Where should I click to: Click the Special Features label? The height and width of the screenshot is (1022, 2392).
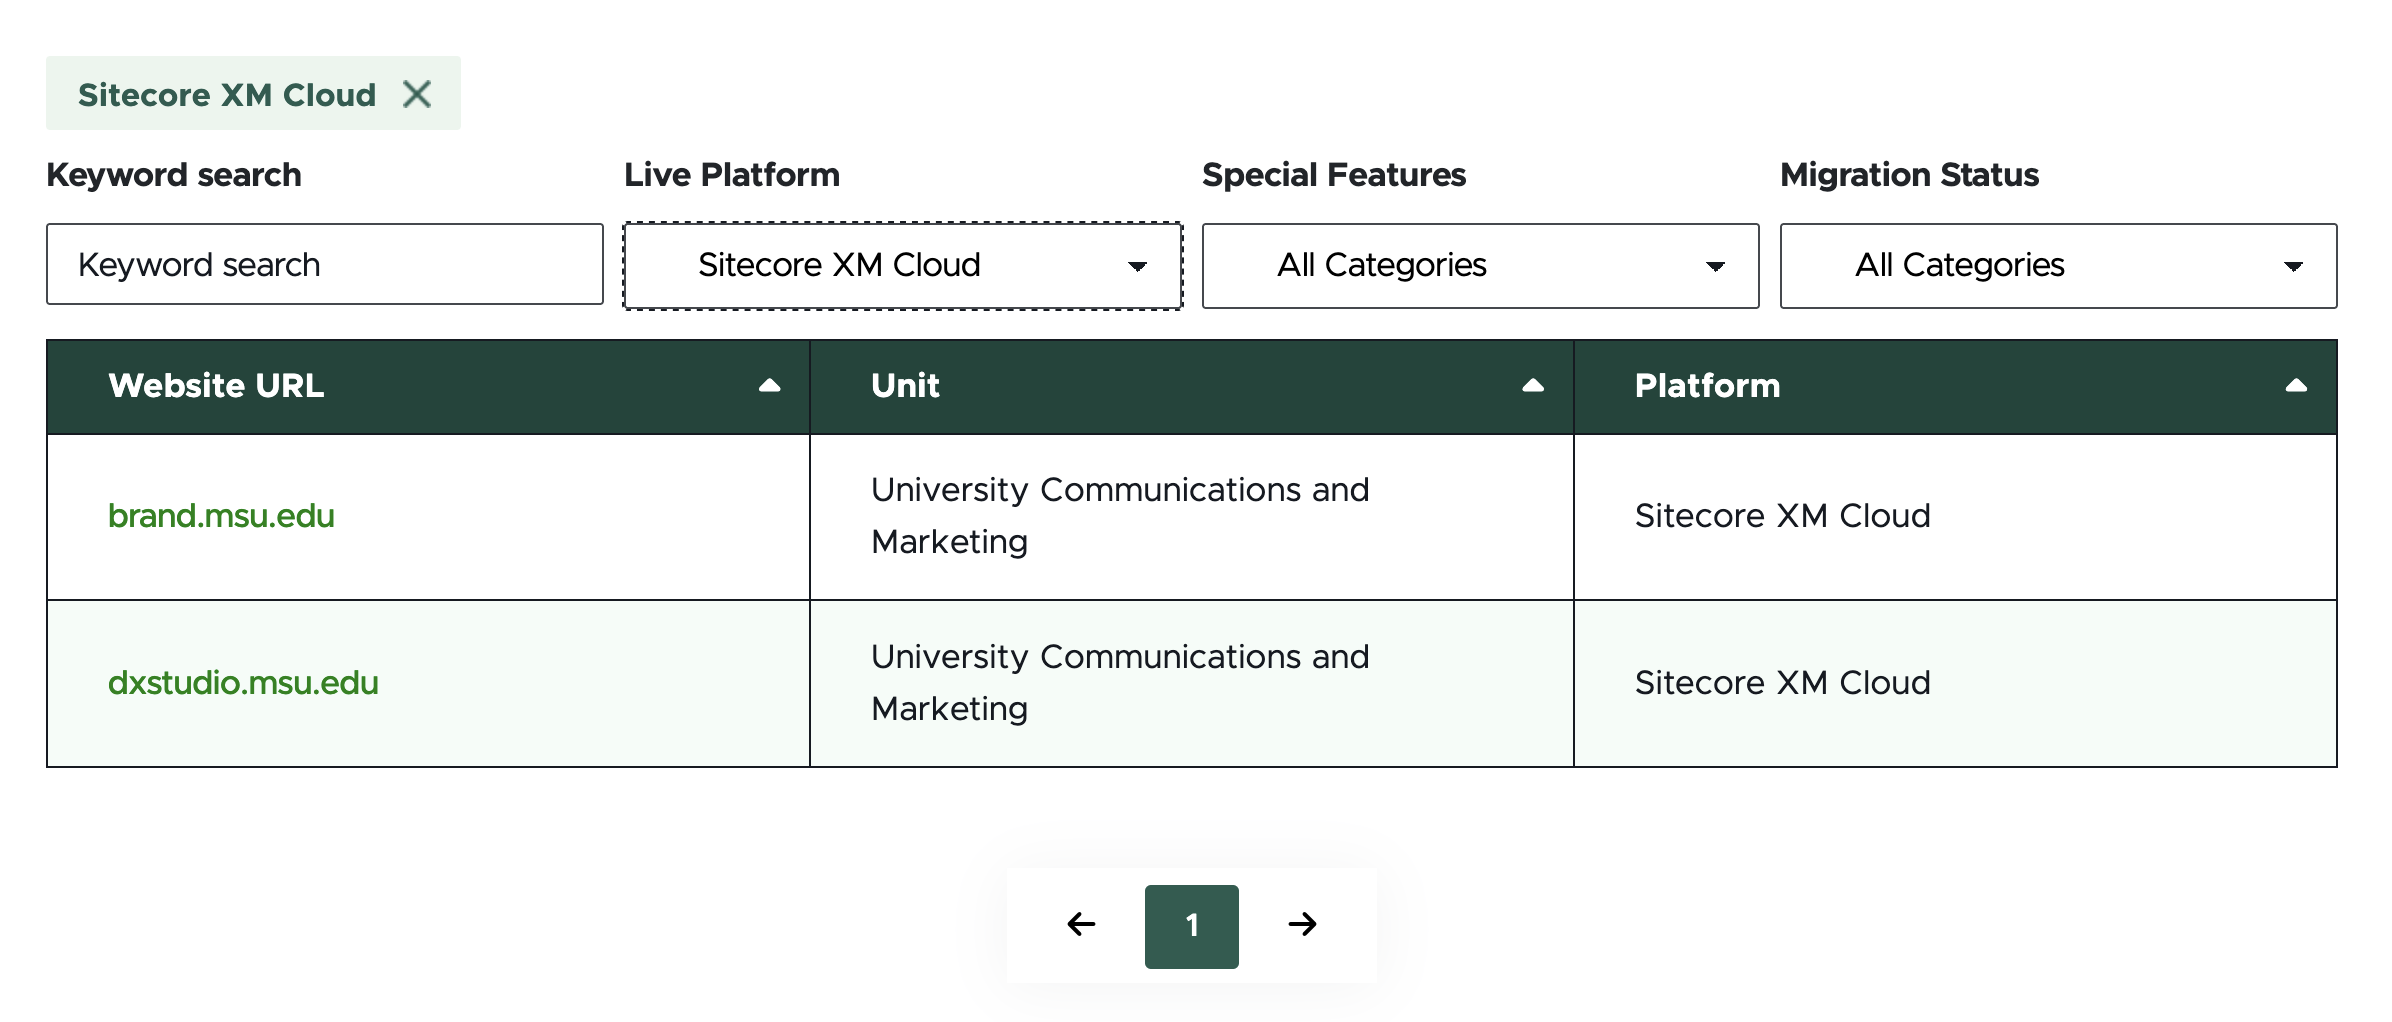(x=1334, y=175)
